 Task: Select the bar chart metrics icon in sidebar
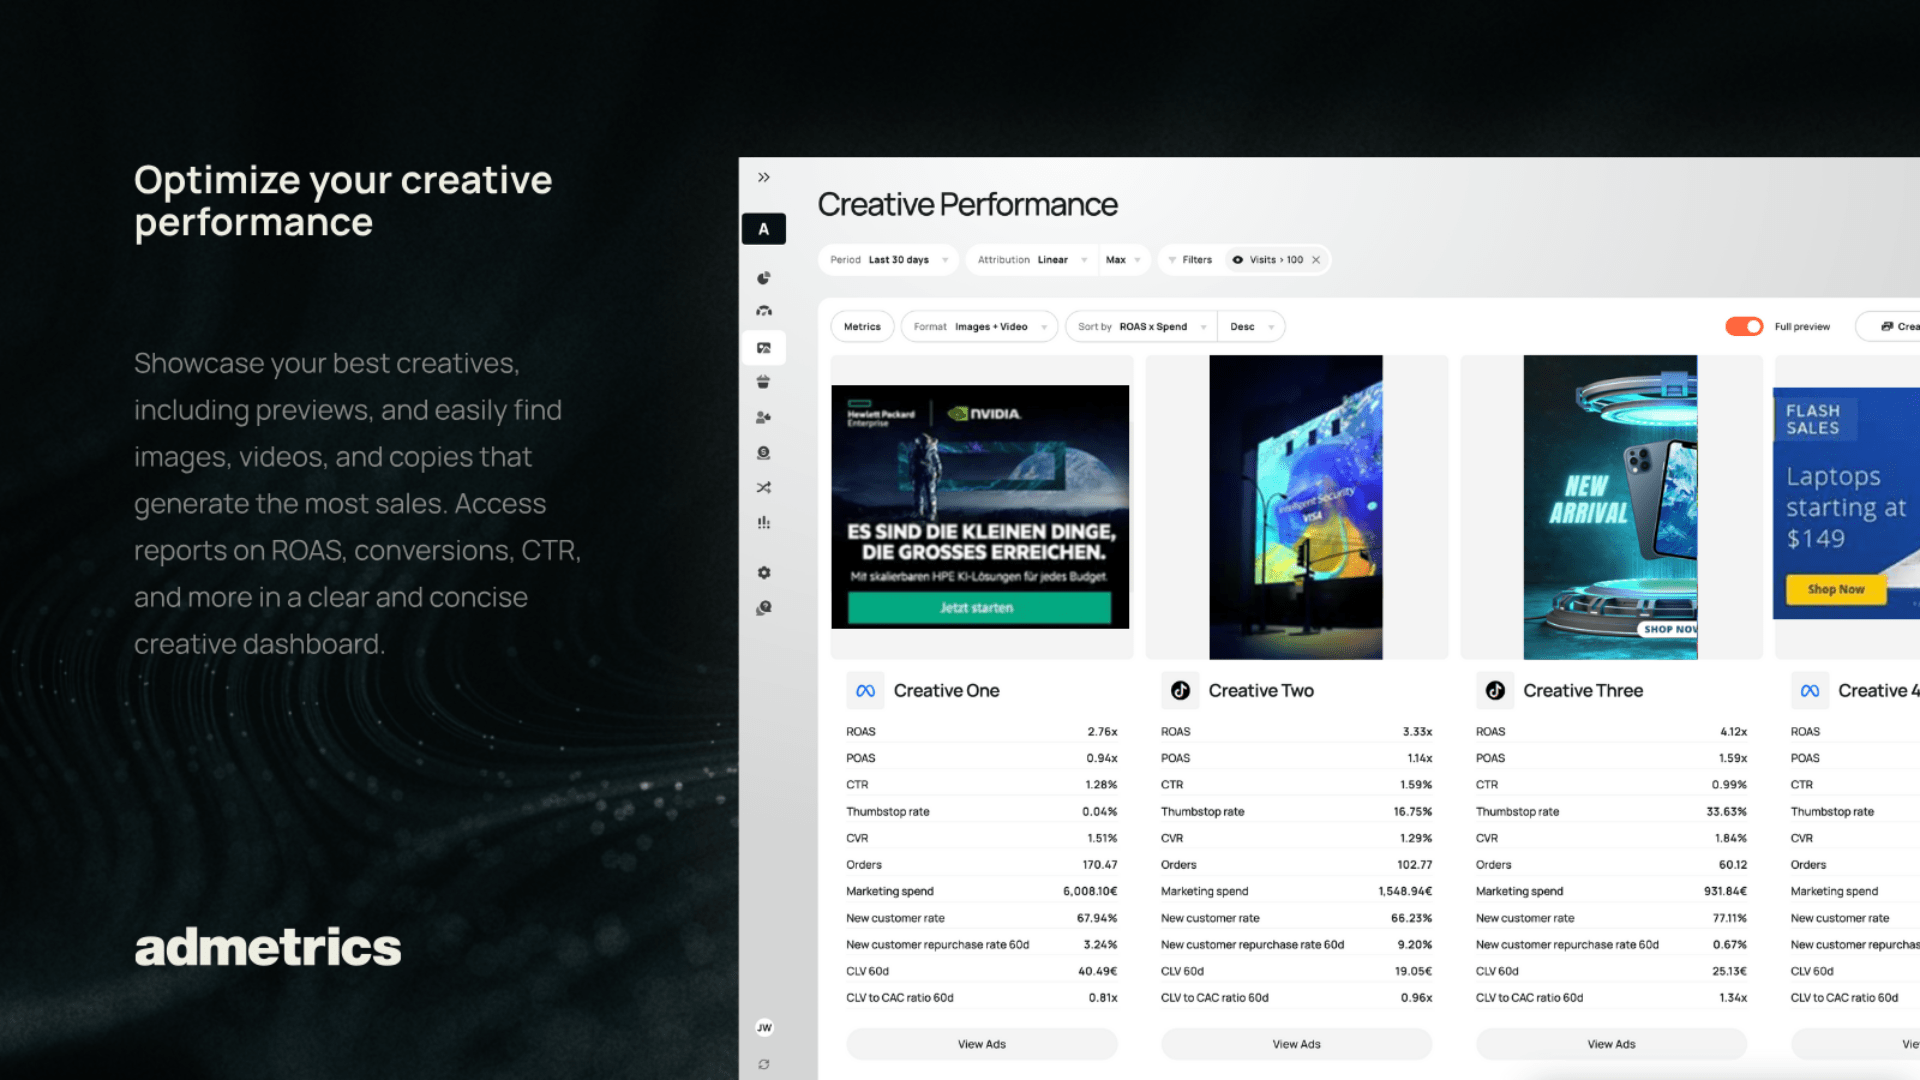(764, 522)
